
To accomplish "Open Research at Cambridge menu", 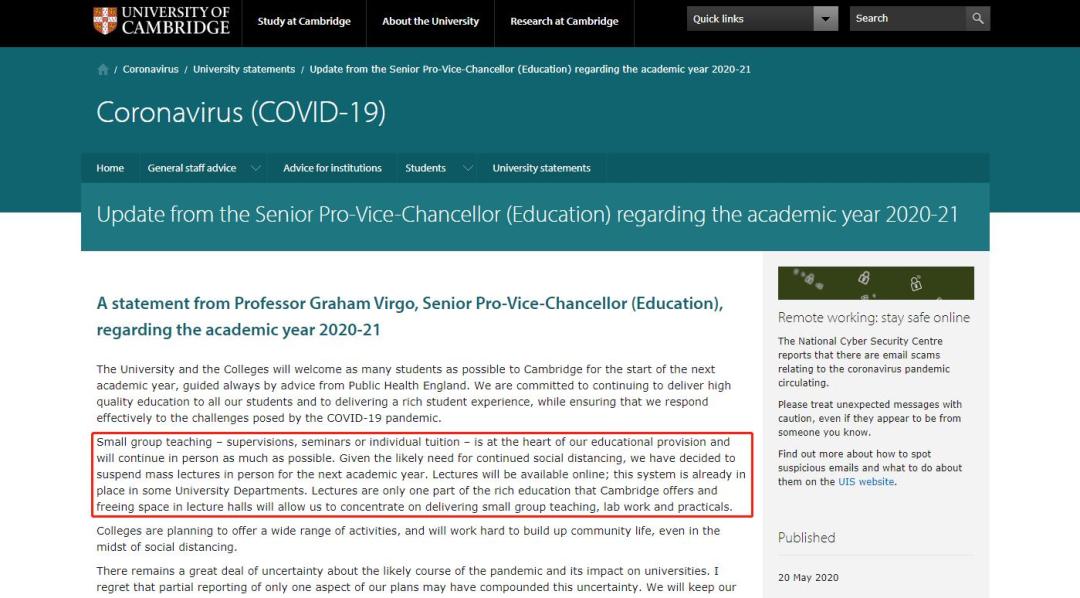I will coord(564,21).
